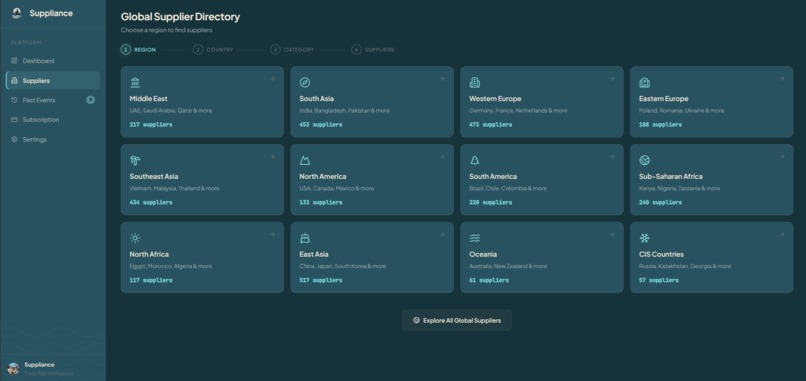Click the Global Supplier Directory heading
The width and height of the screenshot is (806, 381).
tap(180, 17)
